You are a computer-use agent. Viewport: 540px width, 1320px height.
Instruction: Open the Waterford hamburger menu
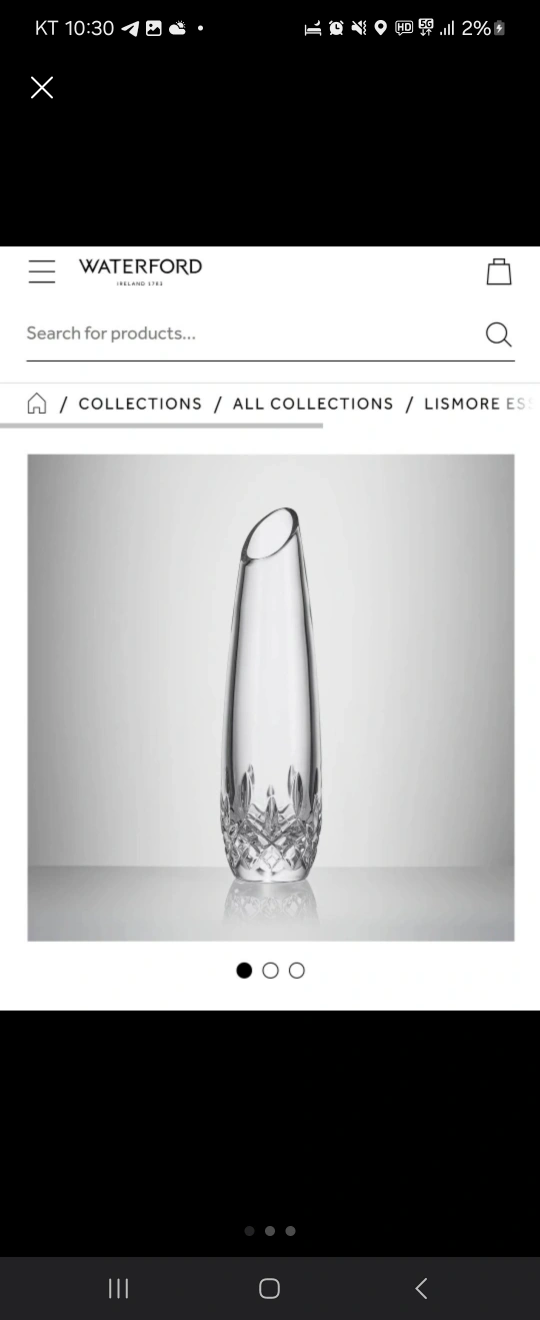[42, 271]
